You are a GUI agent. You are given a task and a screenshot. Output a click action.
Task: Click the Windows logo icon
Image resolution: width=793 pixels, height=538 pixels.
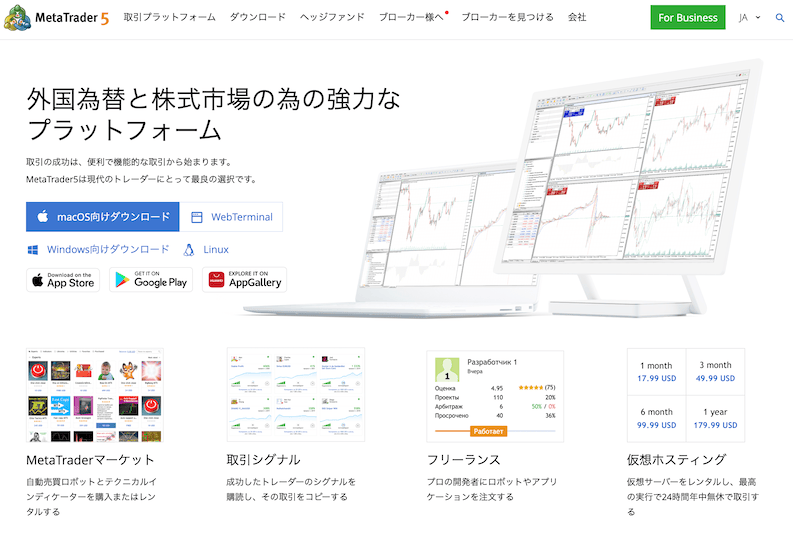tap(33, 250)
